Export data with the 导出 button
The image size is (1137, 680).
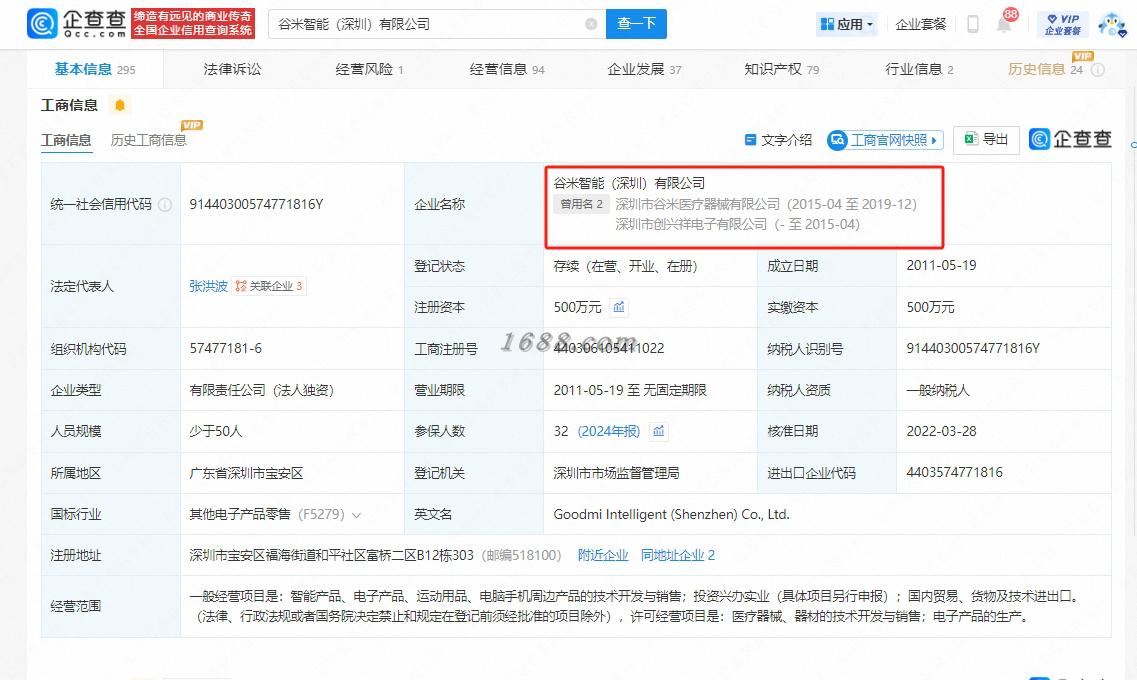tap(986, 139)
